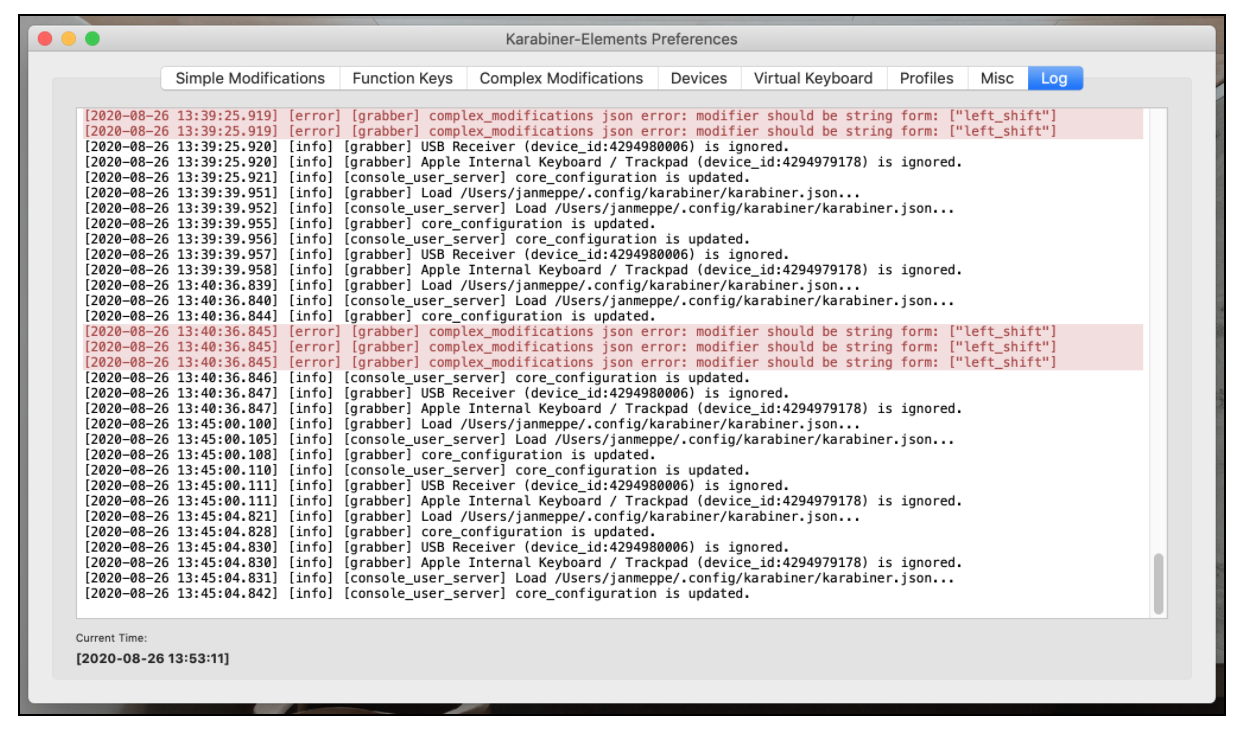Click Apple Internal Keyboard line at 13:39:39.958
The width and height of the screenshot is (1254, 730).
point(522,270)
